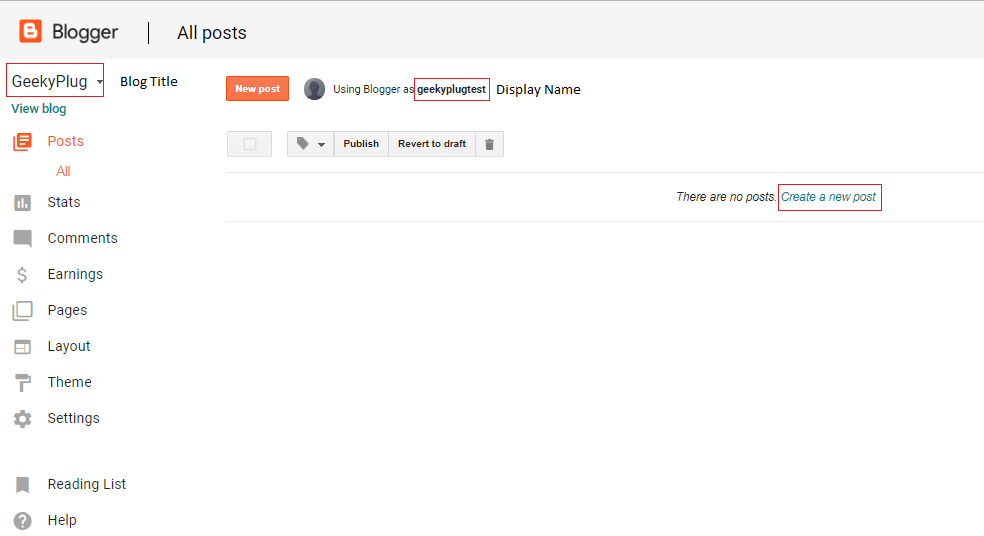Click the Help question mark icon
Image resolution: width=984 pixels, height=536 pixels.
tap(22, 521)
